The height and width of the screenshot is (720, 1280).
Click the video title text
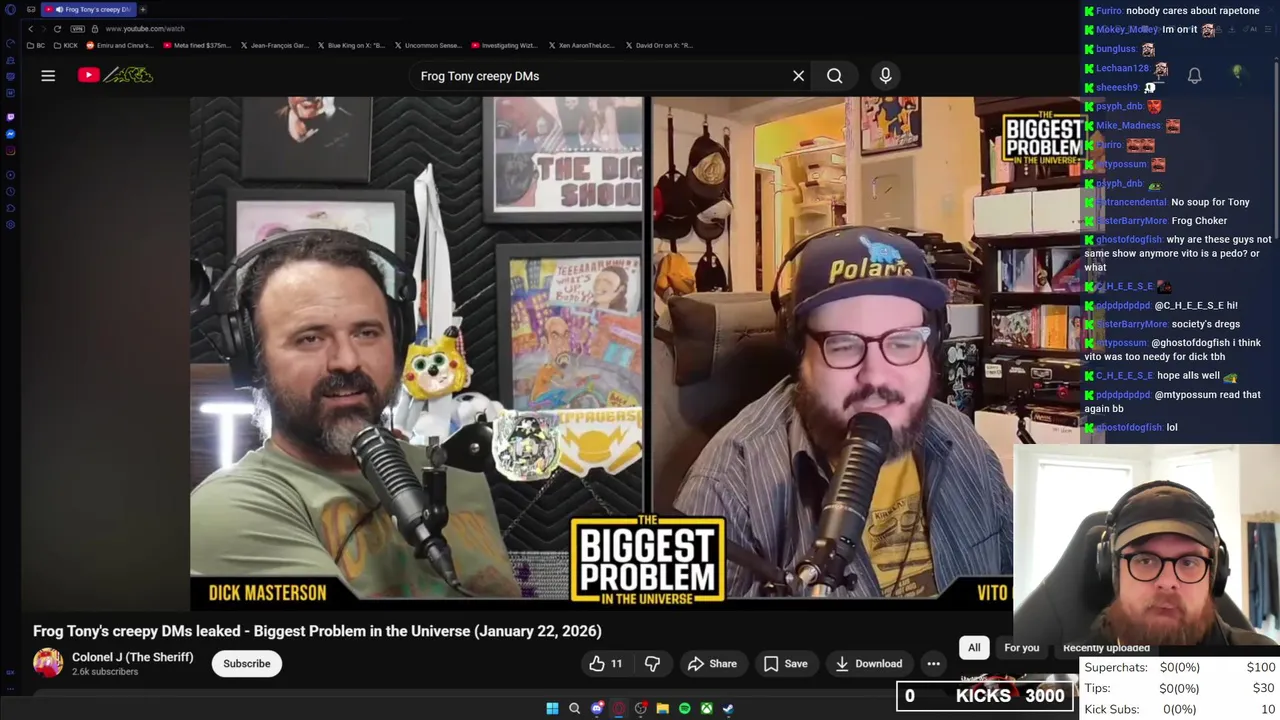point(317,631)
